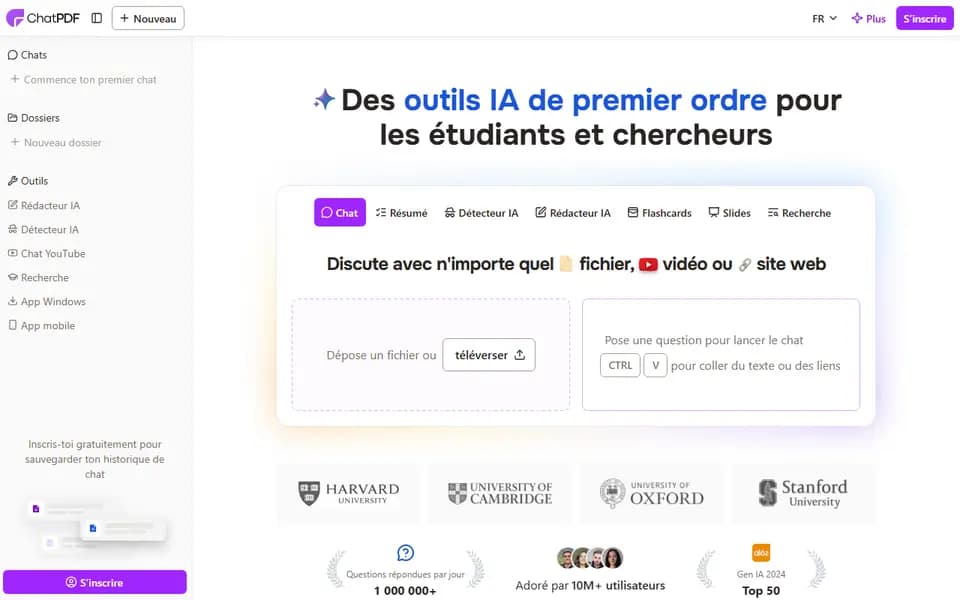
Task: Open the FR language dropdown
Action: point(824,19)
